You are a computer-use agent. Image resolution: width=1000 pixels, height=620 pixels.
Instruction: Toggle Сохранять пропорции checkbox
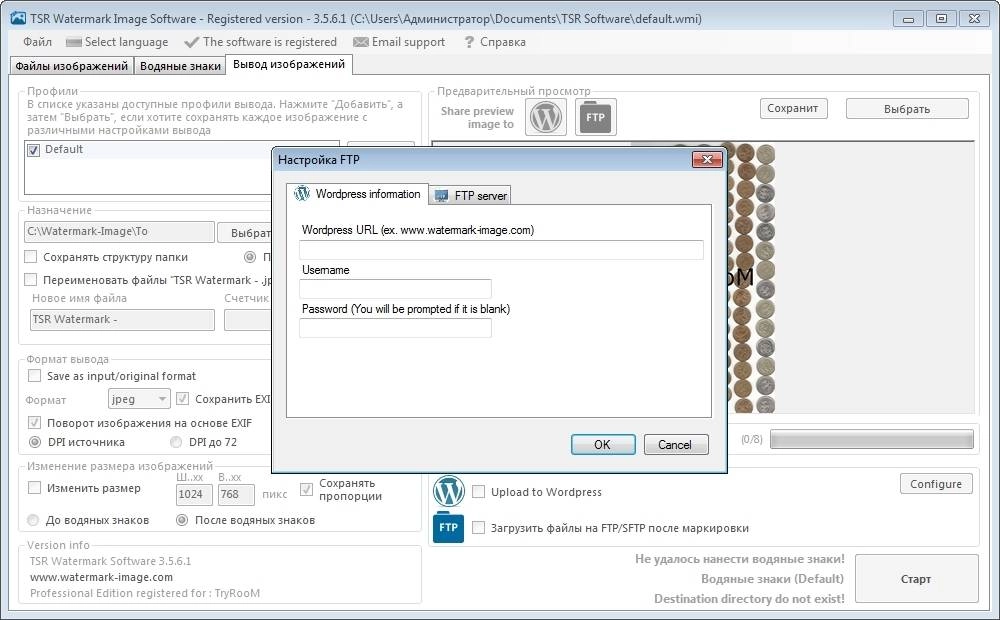pyautogui.click(x=306, y=489)
